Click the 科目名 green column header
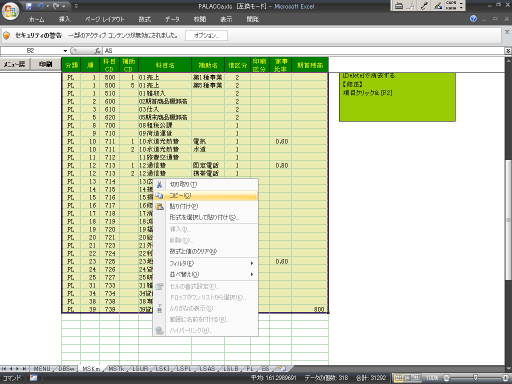This screenshot has height=384, width=512. point(165,65)
